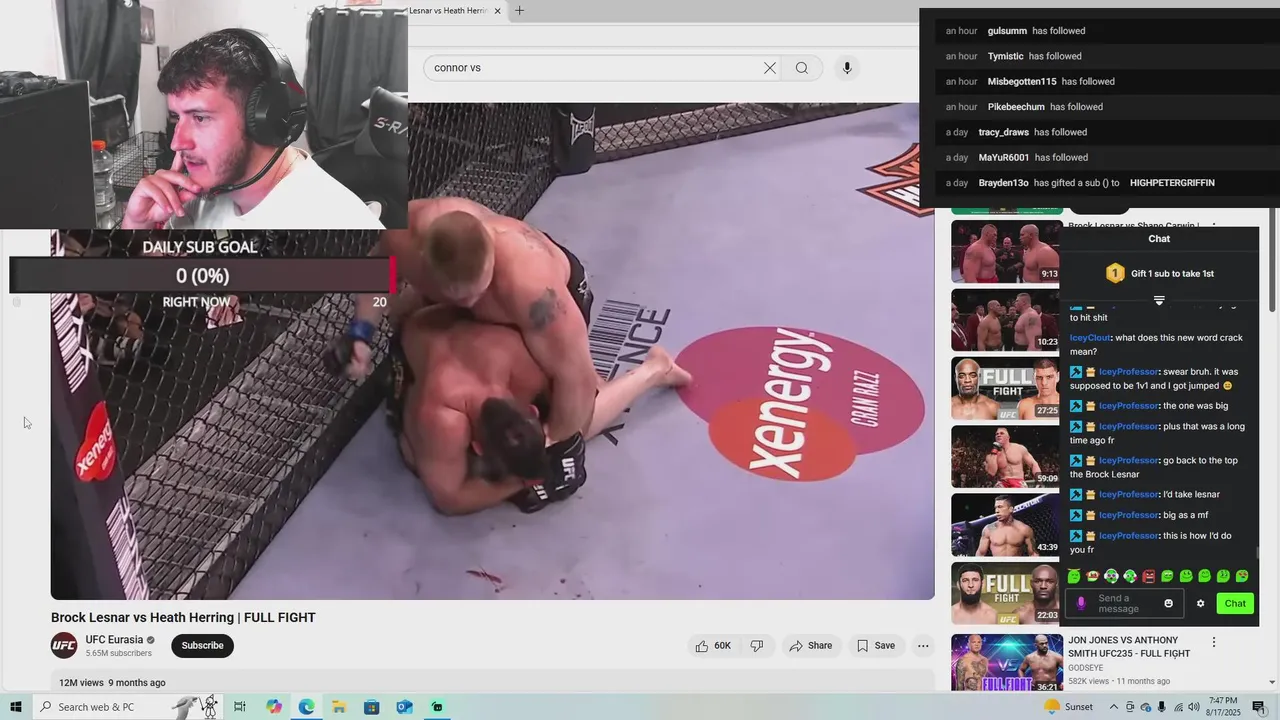Image resolution: width=1280 pixels, height=720 pixels.
Task: Click the Brock Lesnar fight video player
Action: coord(493,350)
